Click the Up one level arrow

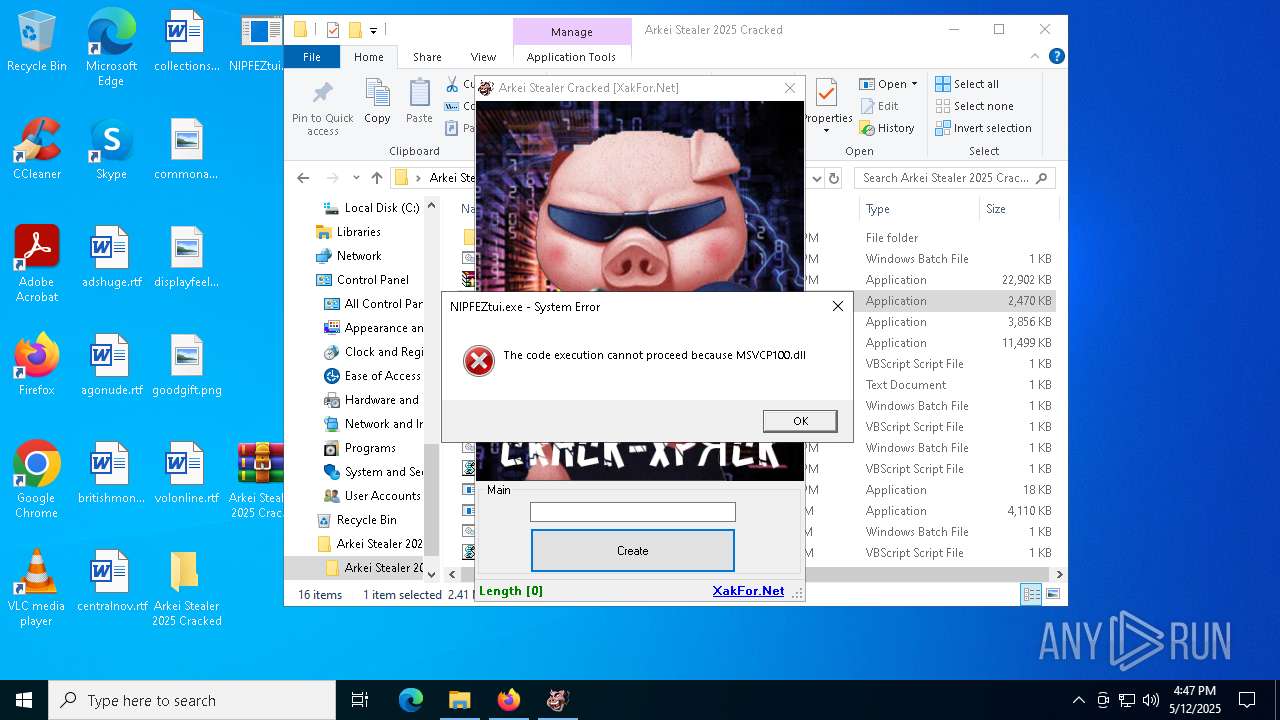click(376, 178)
